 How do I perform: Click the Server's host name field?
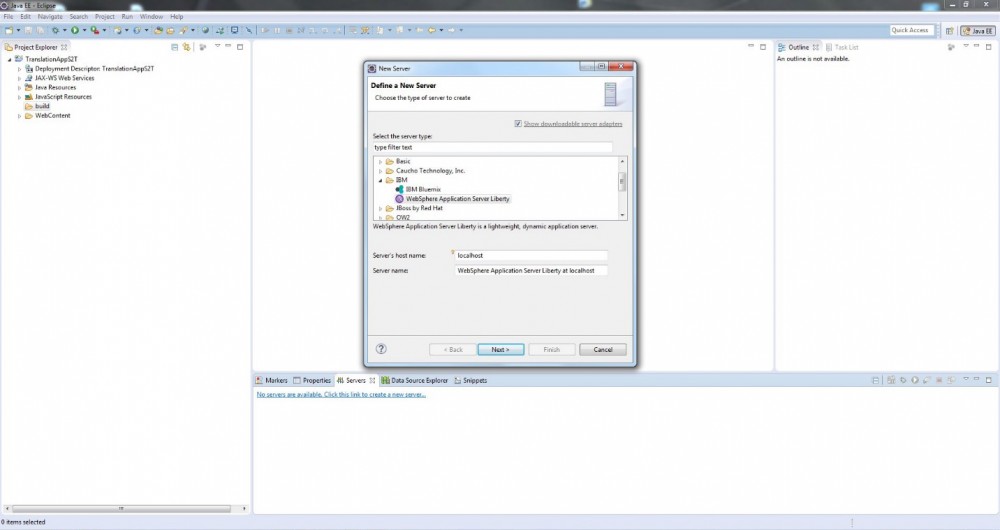pos(531,255)
